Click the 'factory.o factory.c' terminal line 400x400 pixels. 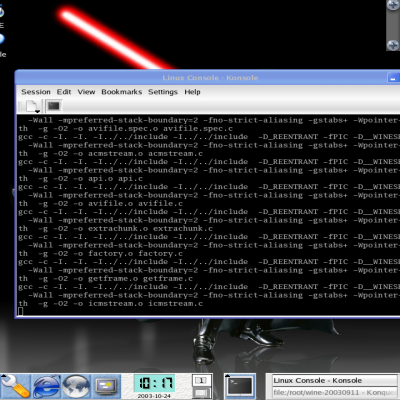135,254
